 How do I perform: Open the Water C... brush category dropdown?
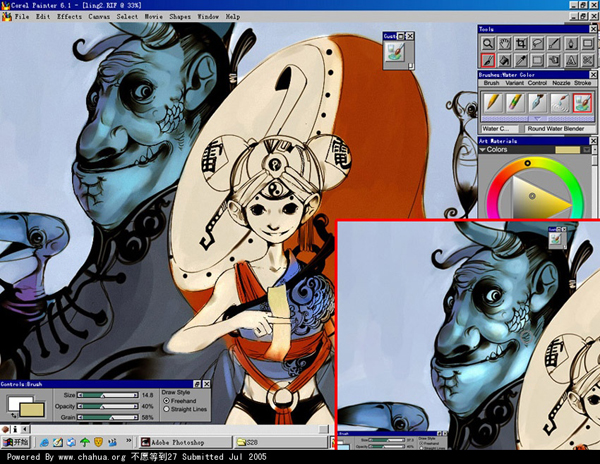(x=500, y=129)
